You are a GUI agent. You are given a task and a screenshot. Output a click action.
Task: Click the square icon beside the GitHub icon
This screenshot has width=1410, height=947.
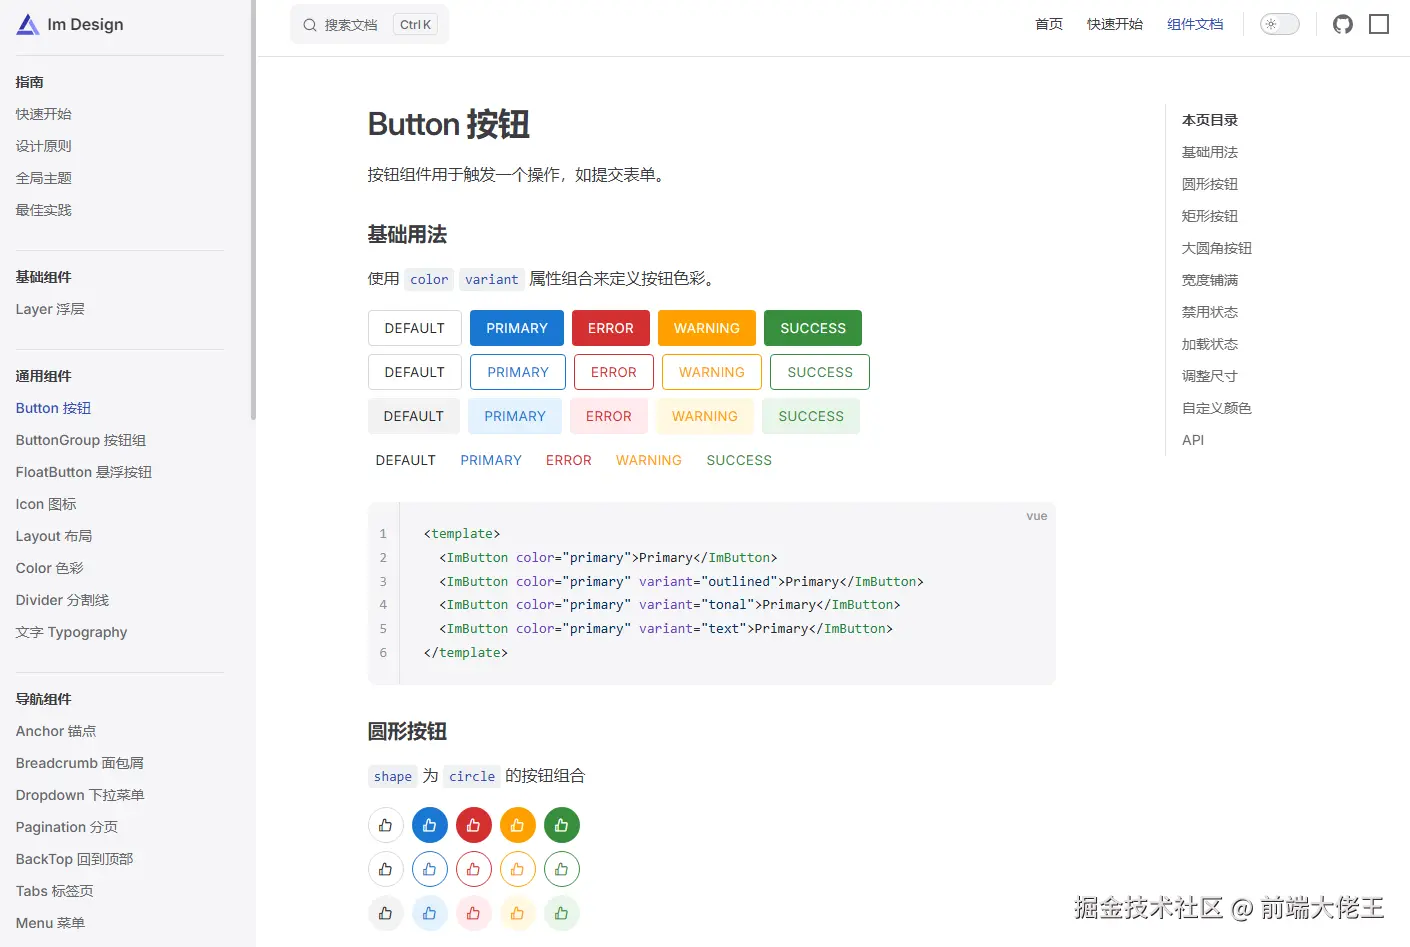click(x=1379, y=24)
